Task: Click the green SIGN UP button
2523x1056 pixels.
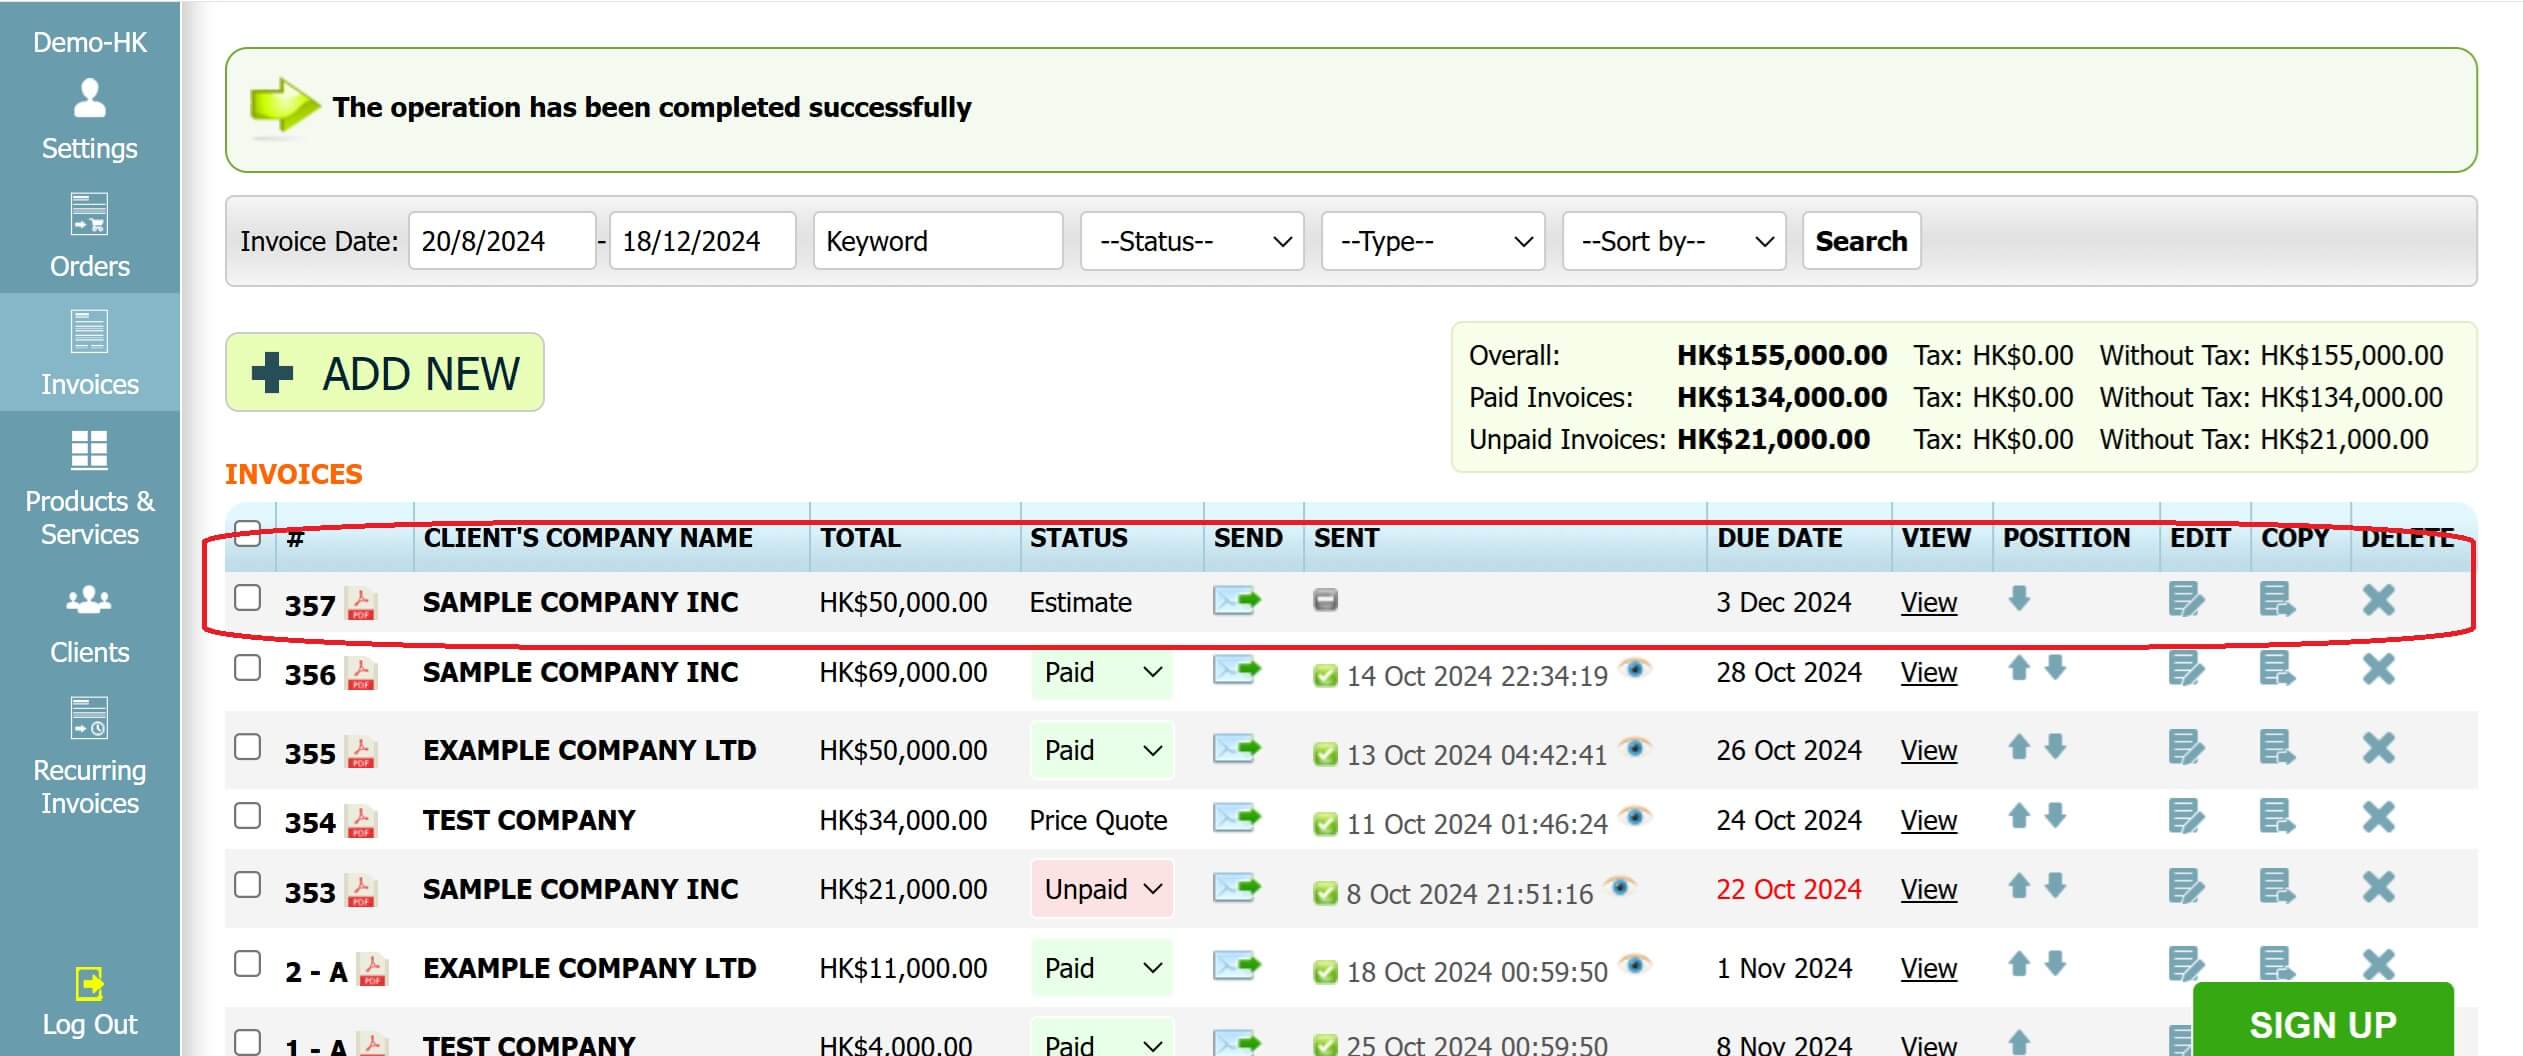Action: (x=2323, y=1022)
